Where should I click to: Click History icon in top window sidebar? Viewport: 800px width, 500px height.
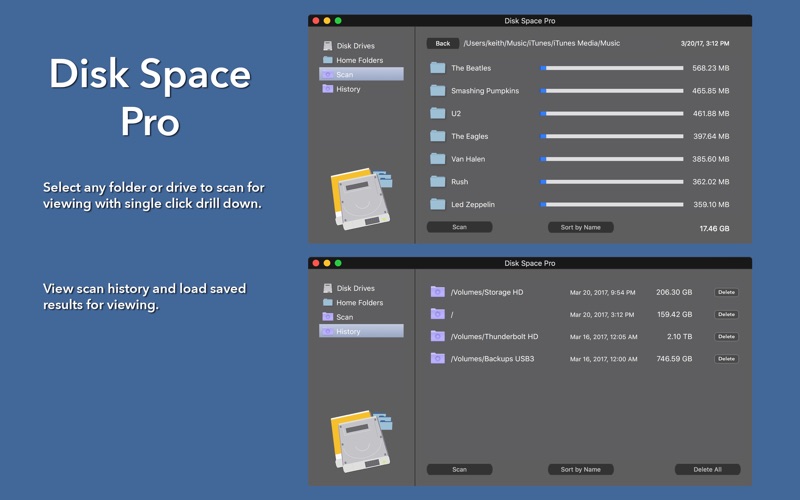pos(328,89)
